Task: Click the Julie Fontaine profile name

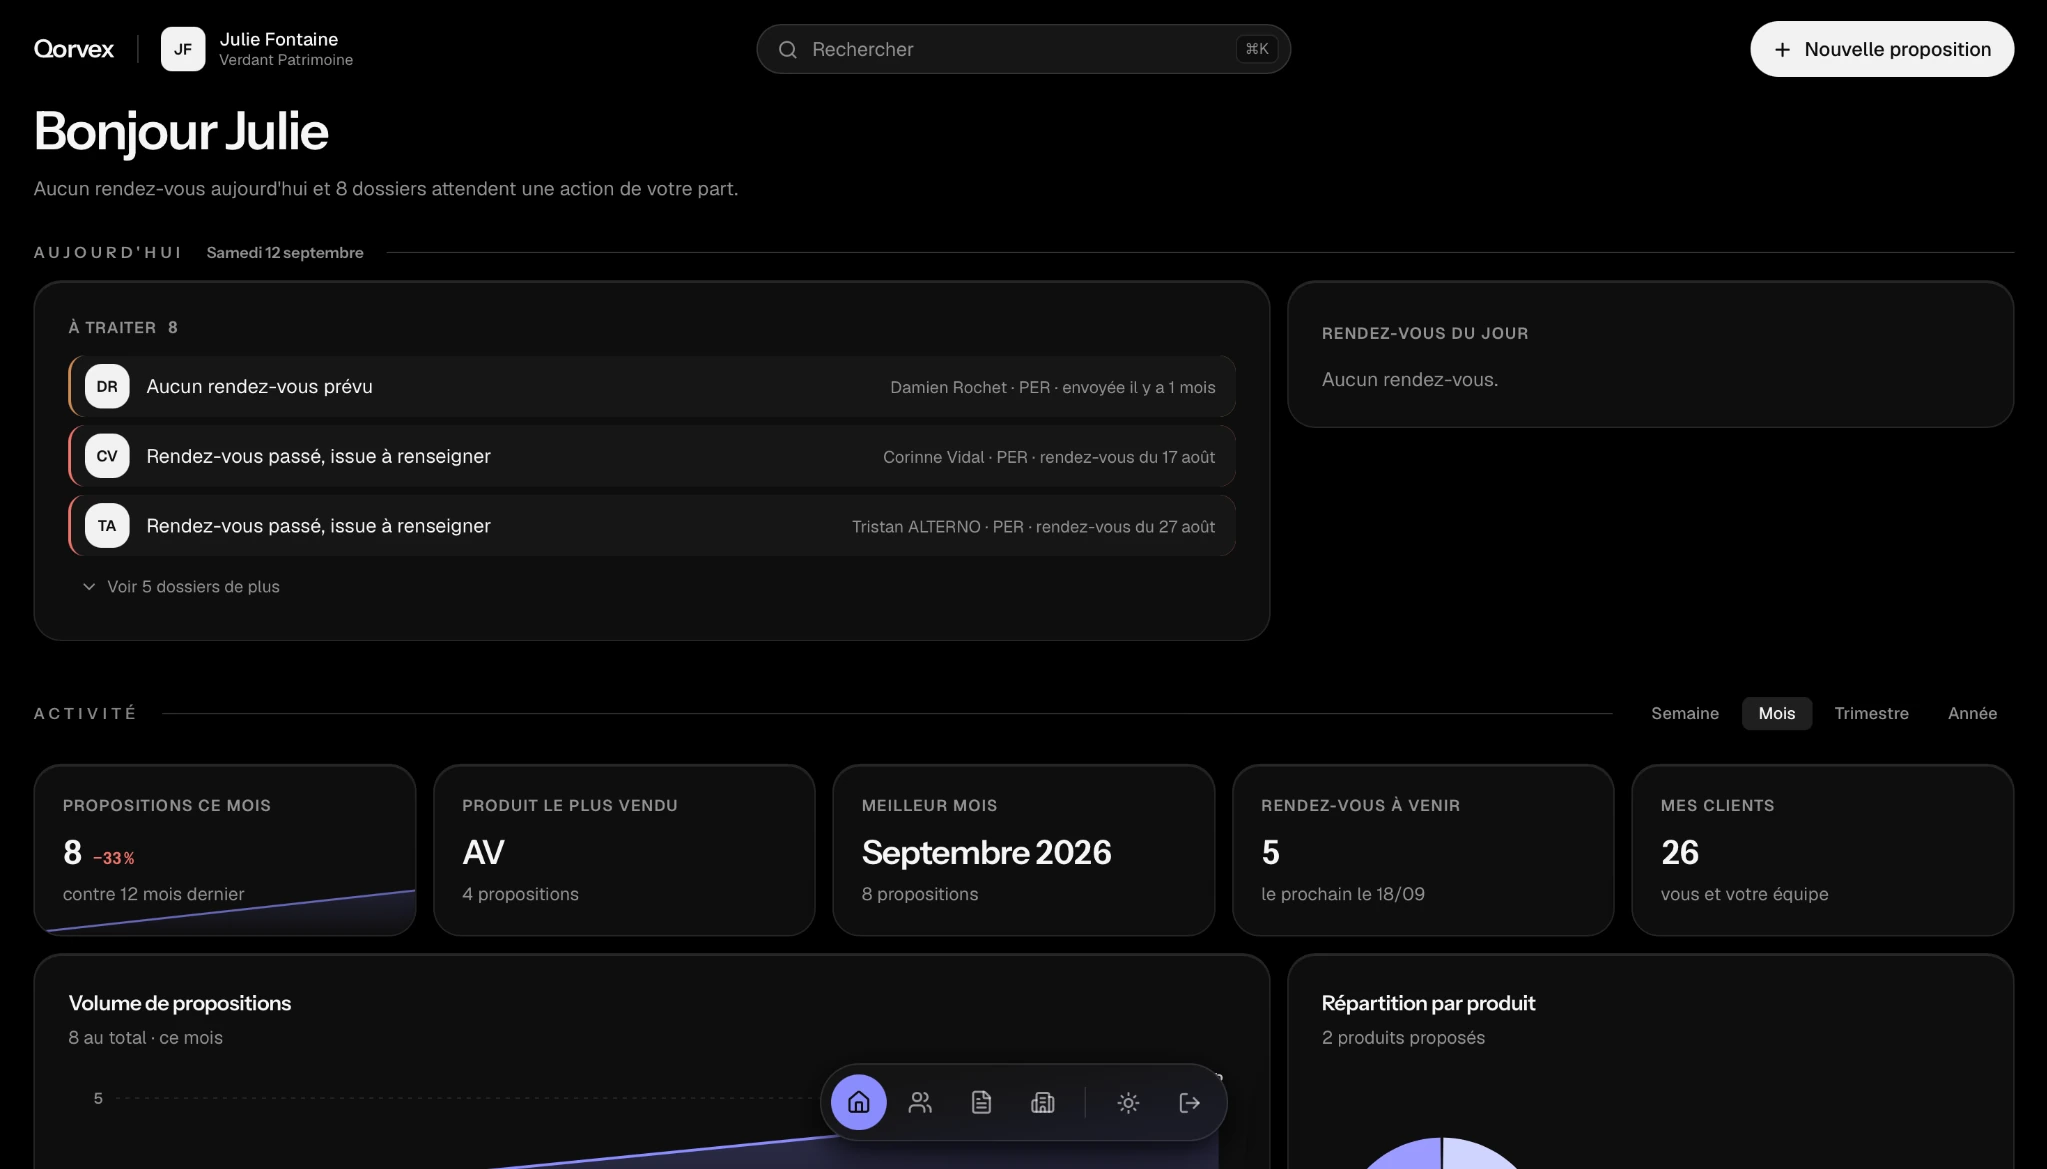Action: (x=279, y=39)
